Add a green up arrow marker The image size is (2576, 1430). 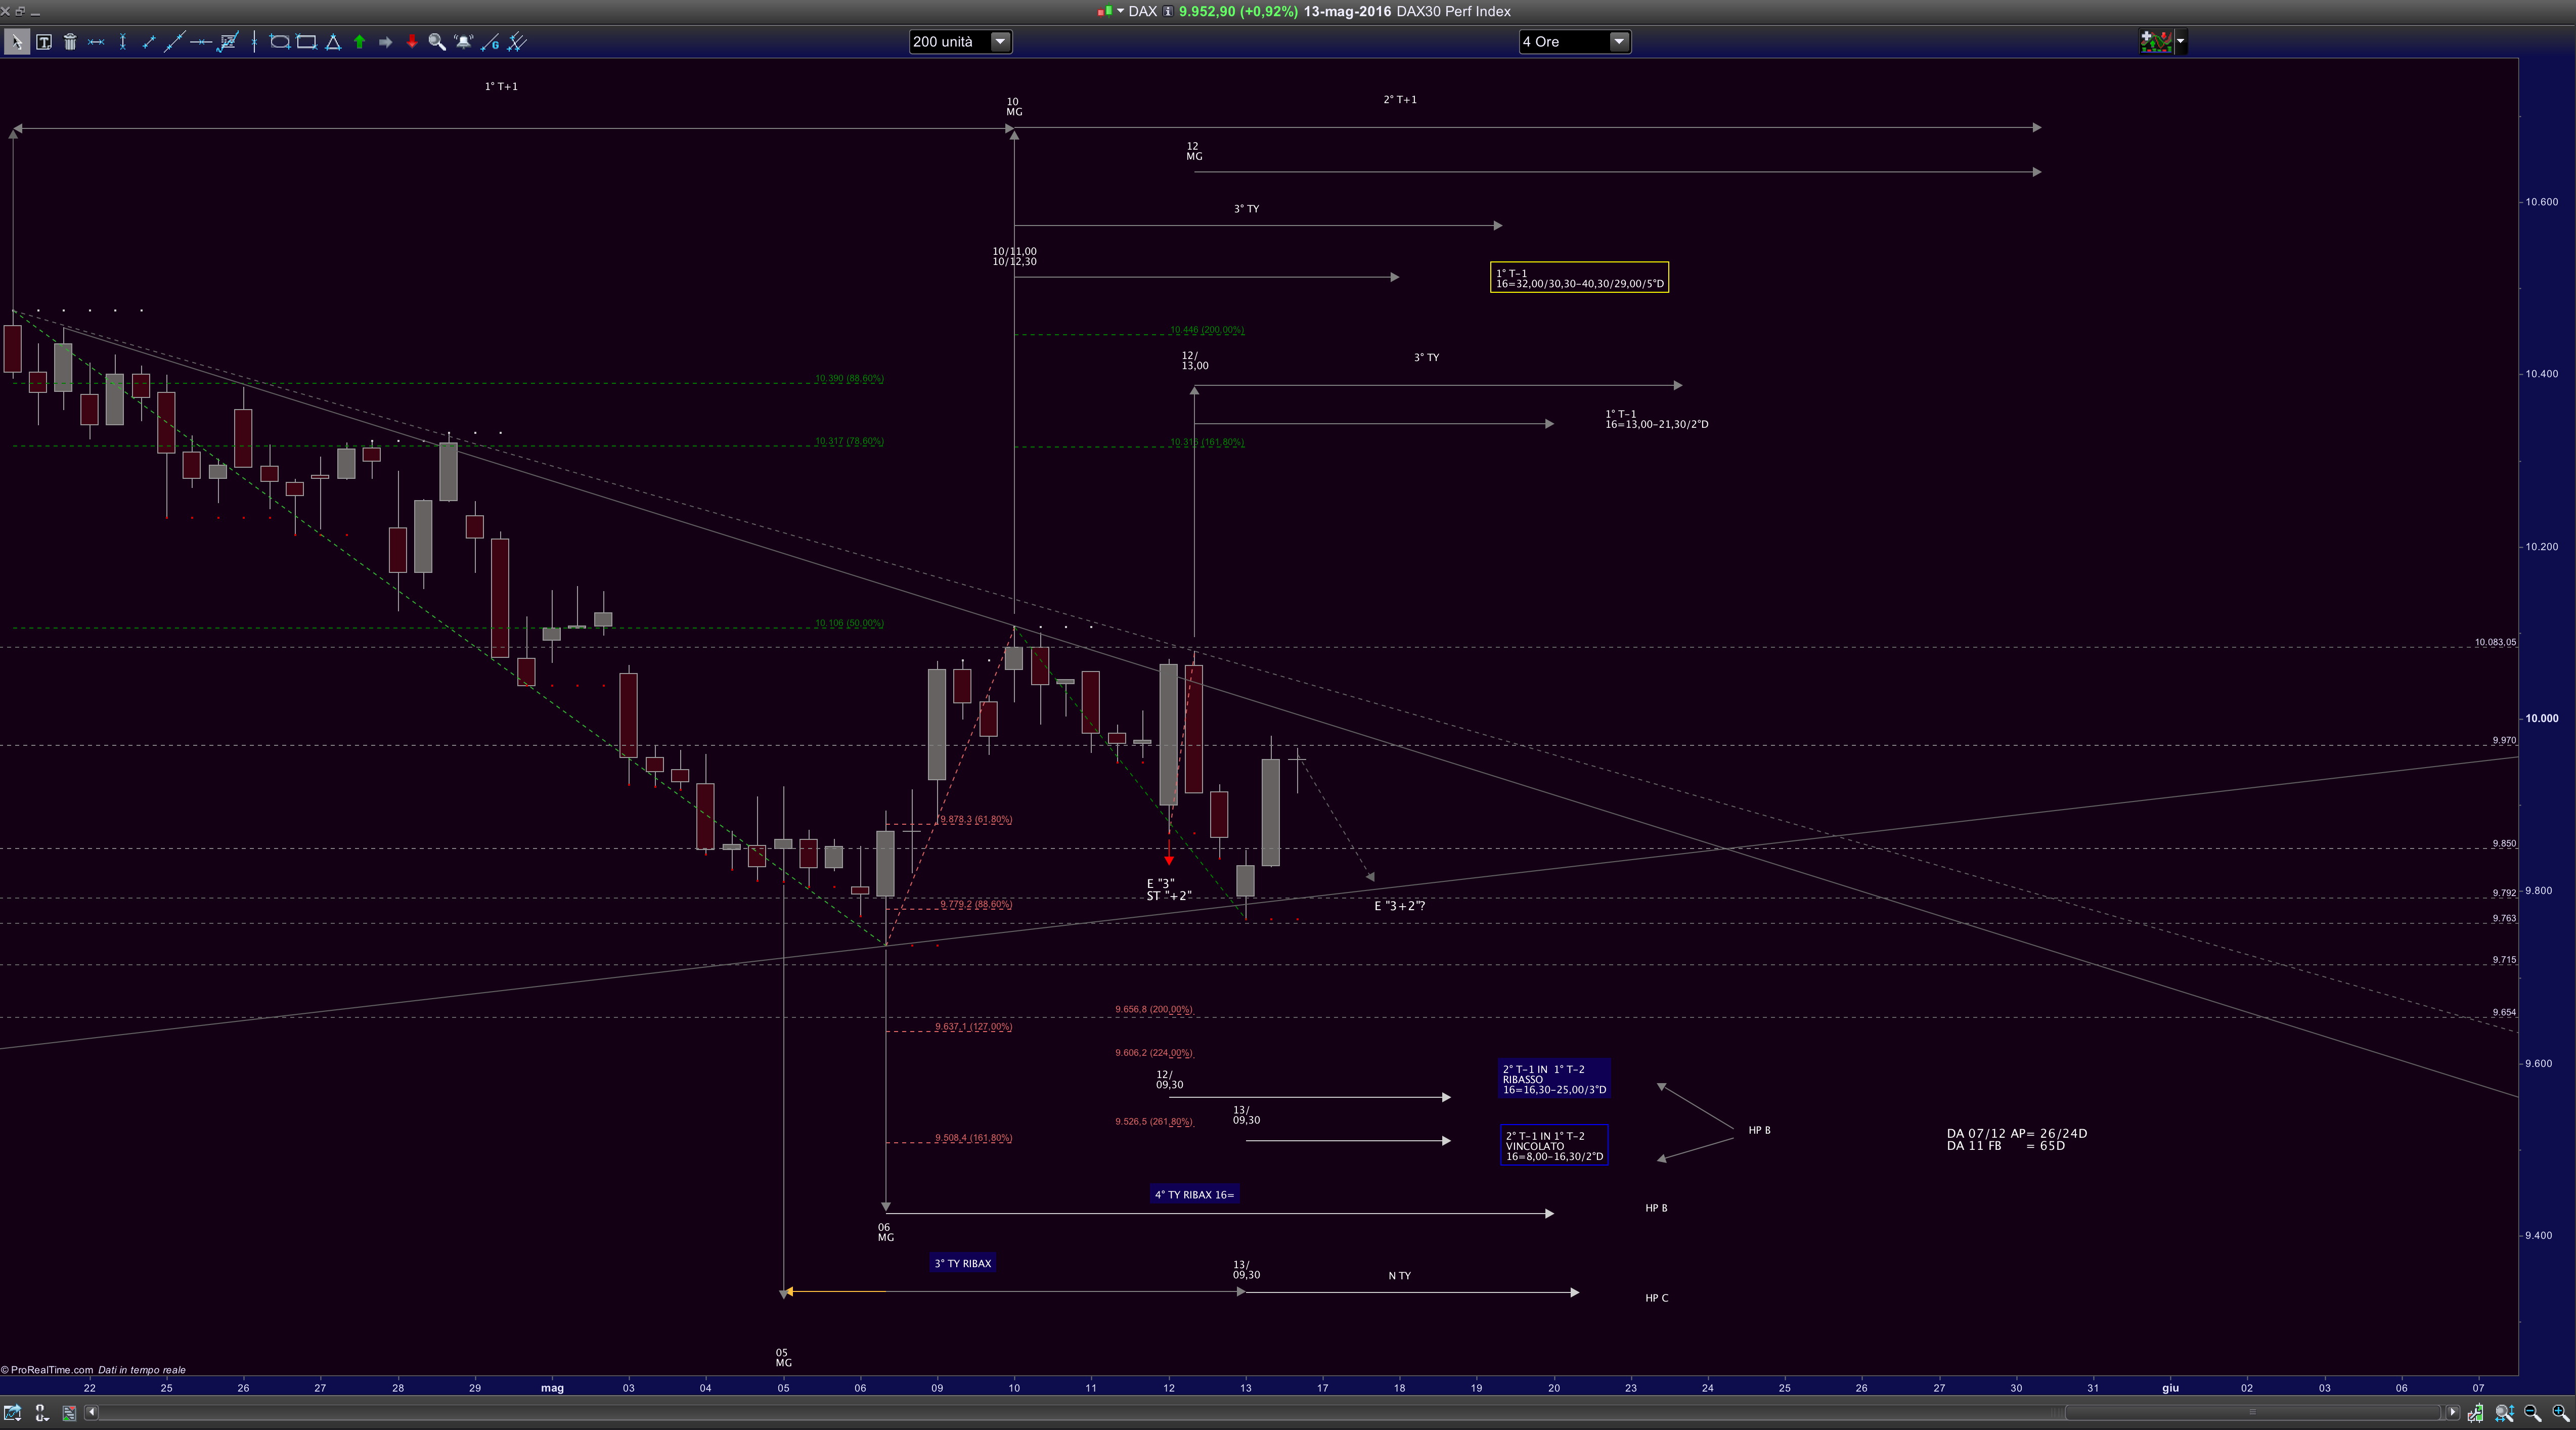pyautogui.click(x=359, y=42)
